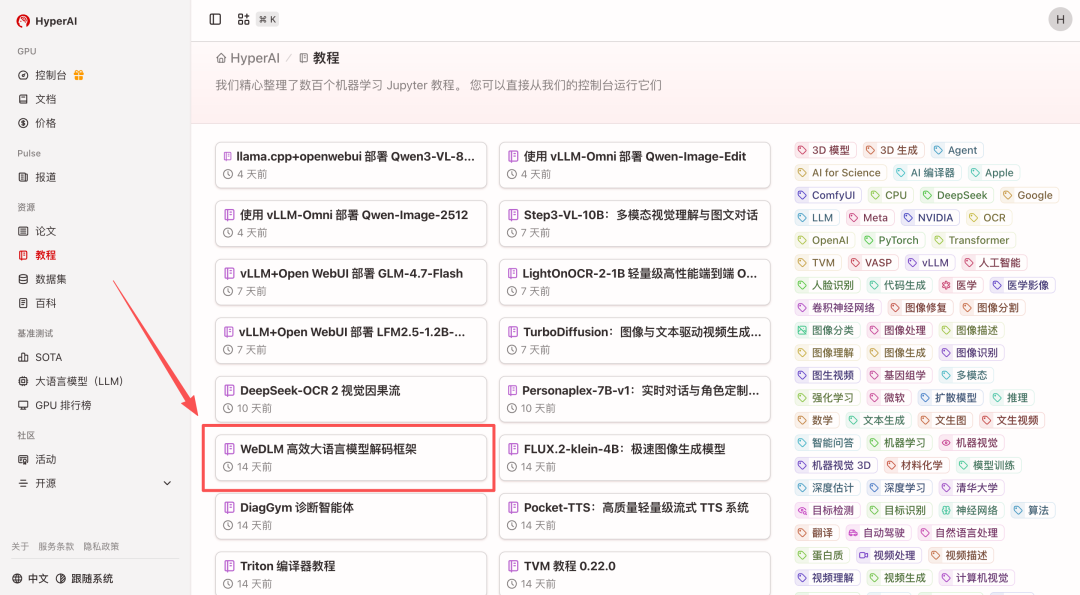Select 论文 in the sidebar menu
The width and height of the screenshot is (1080, 595).
pyautogui.click(x=45, y=231)
